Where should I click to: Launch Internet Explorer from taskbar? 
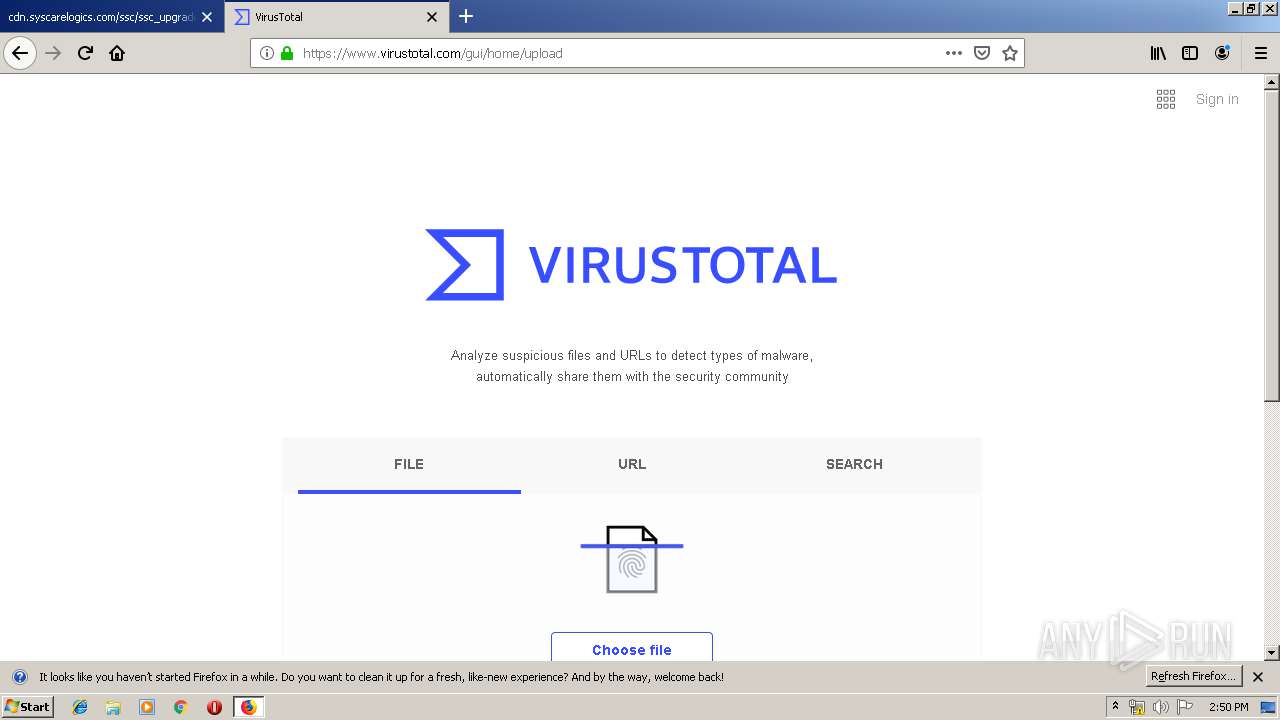click(80, 707)
